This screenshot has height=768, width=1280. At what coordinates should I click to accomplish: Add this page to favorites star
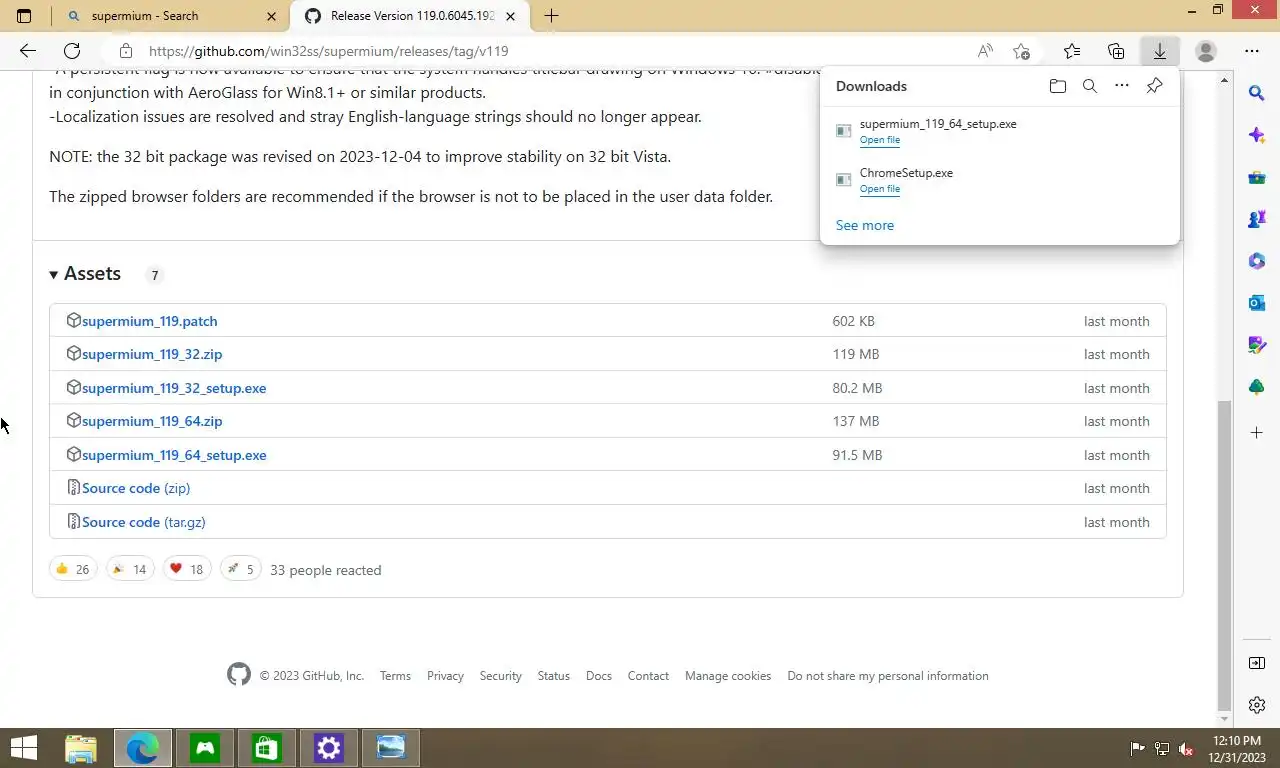pyautogui.click(x=1021, y=51)
